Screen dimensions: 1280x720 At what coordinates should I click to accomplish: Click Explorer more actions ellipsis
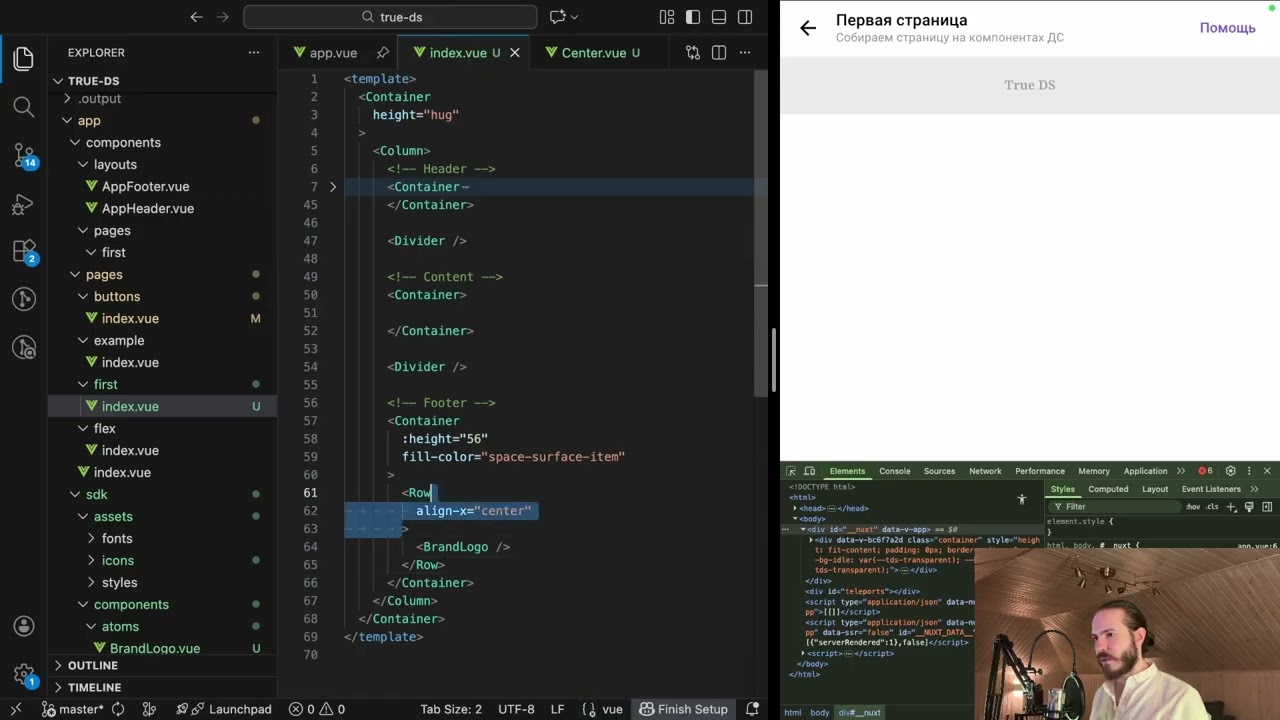[255, 53]
